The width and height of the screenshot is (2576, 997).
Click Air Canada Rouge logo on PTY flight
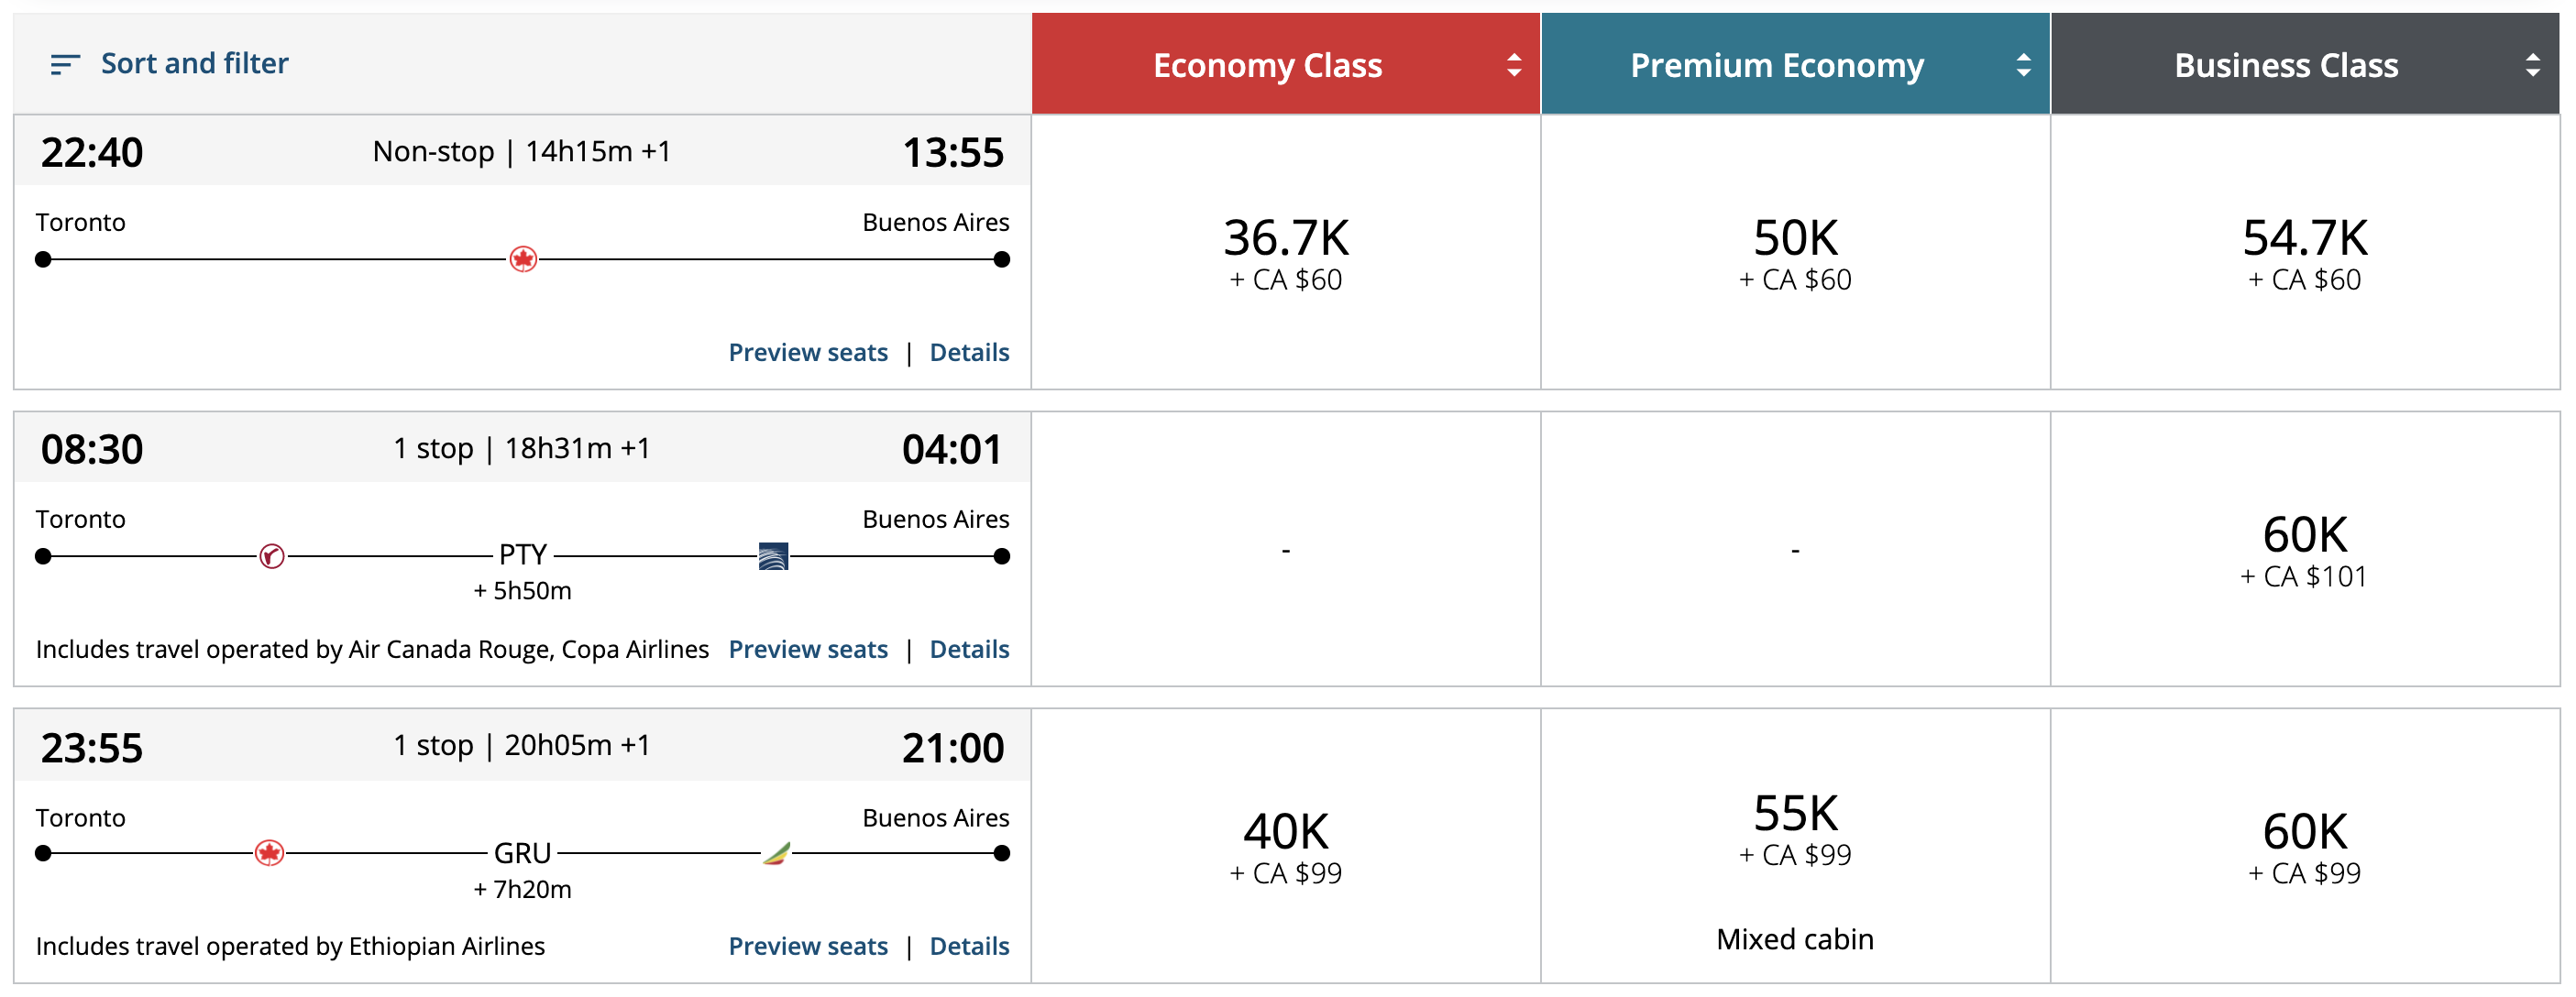tap(272, 556)
